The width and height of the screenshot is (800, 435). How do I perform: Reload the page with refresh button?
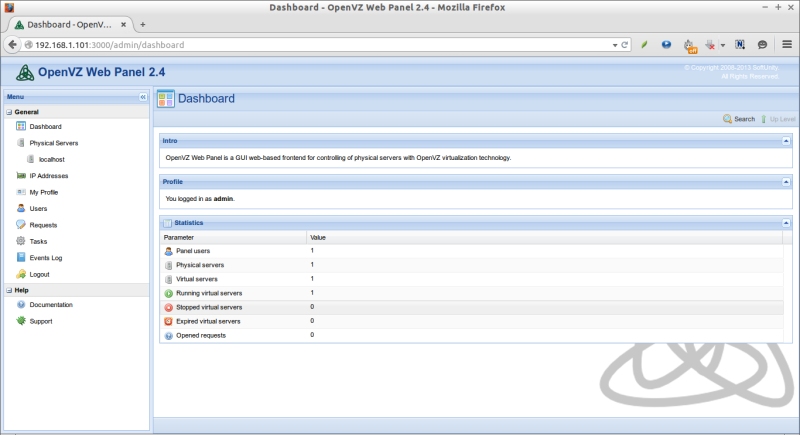point(624,45)
